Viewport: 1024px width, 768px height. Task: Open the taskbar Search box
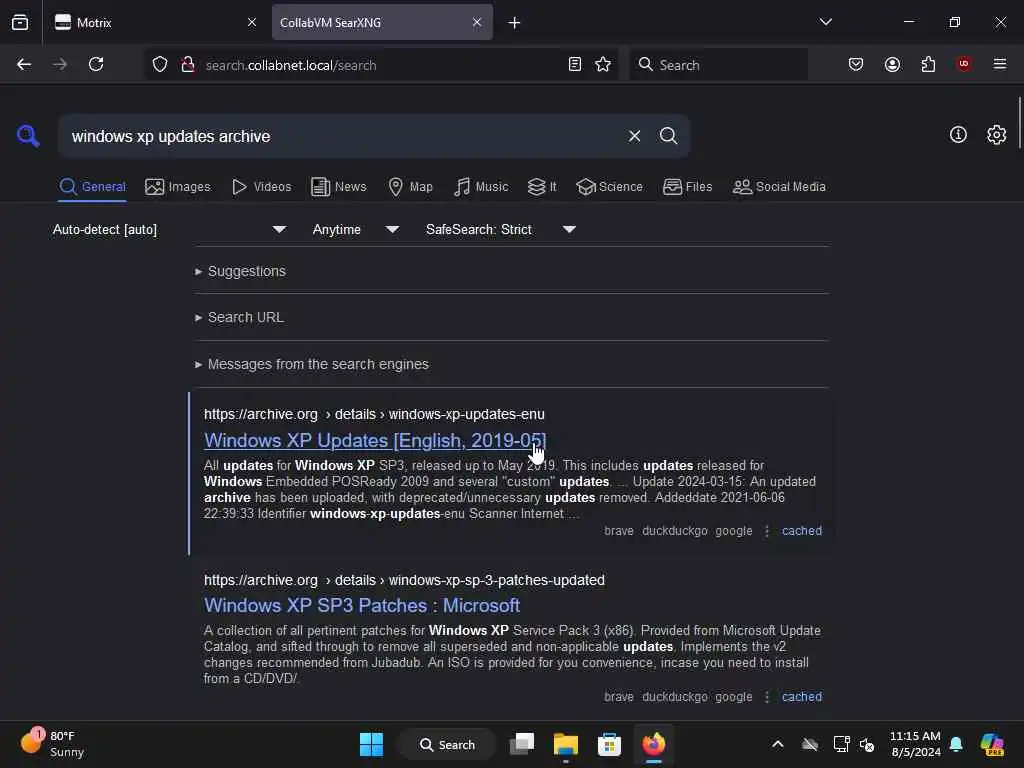click(448, 744)
